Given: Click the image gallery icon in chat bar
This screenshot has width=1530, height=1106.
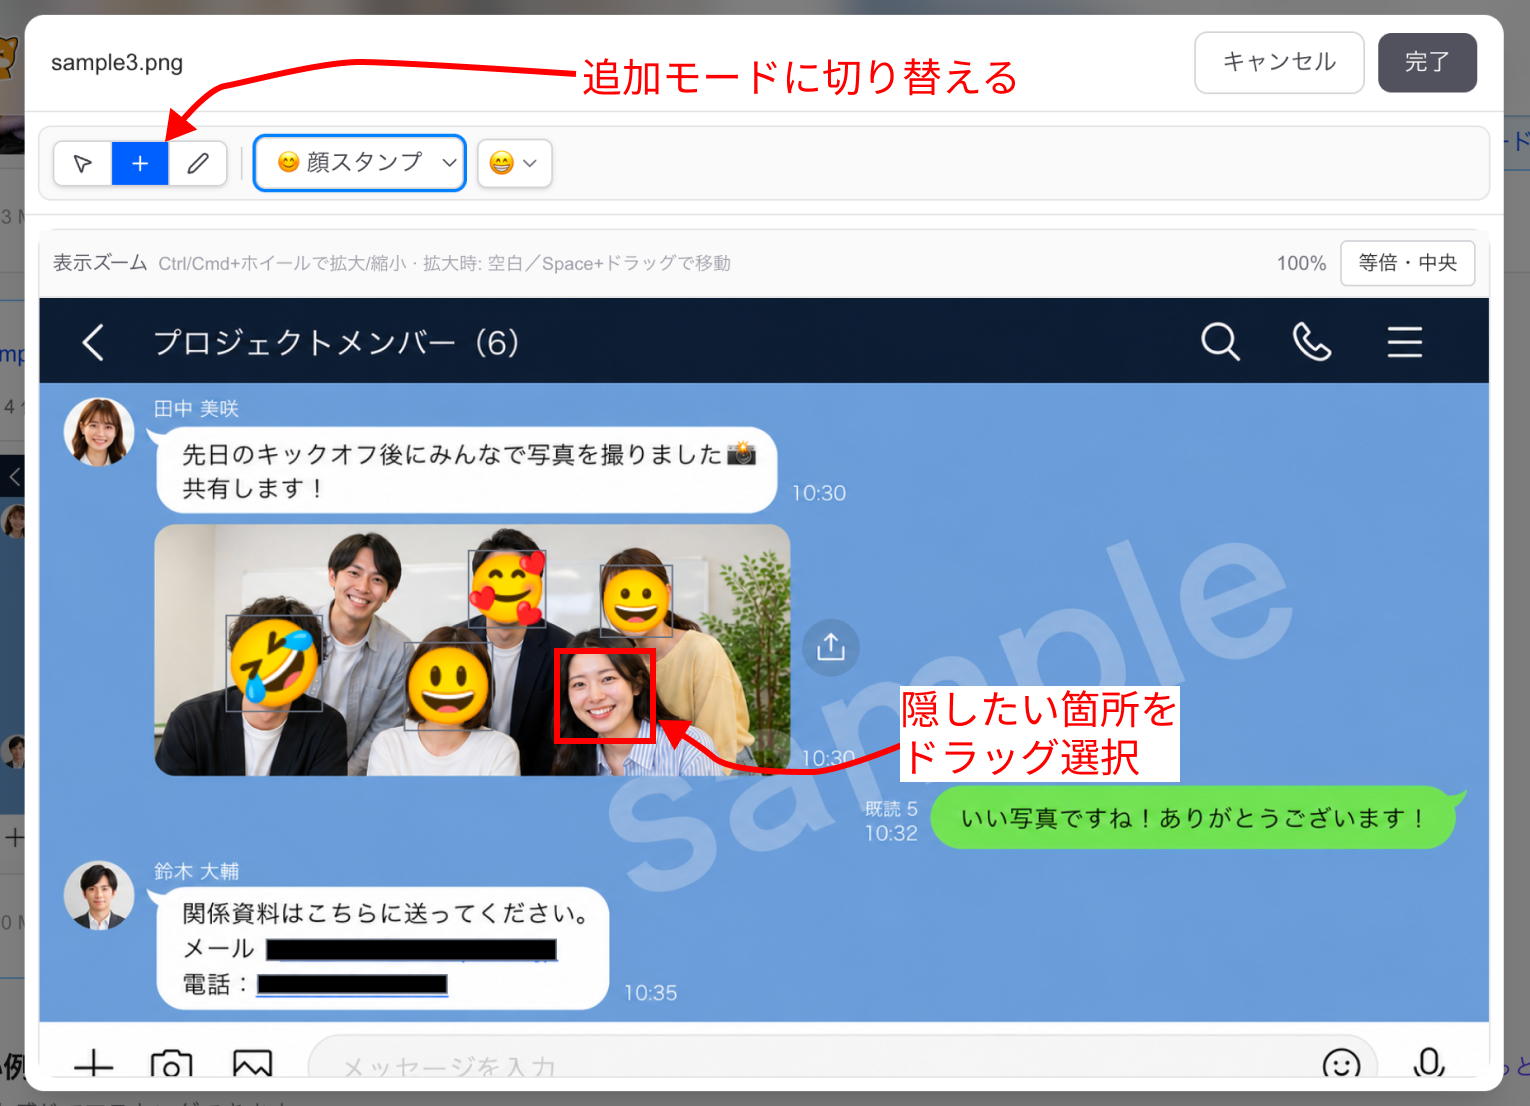Looking at the screenshot, I should click(x=252, y=1064).
